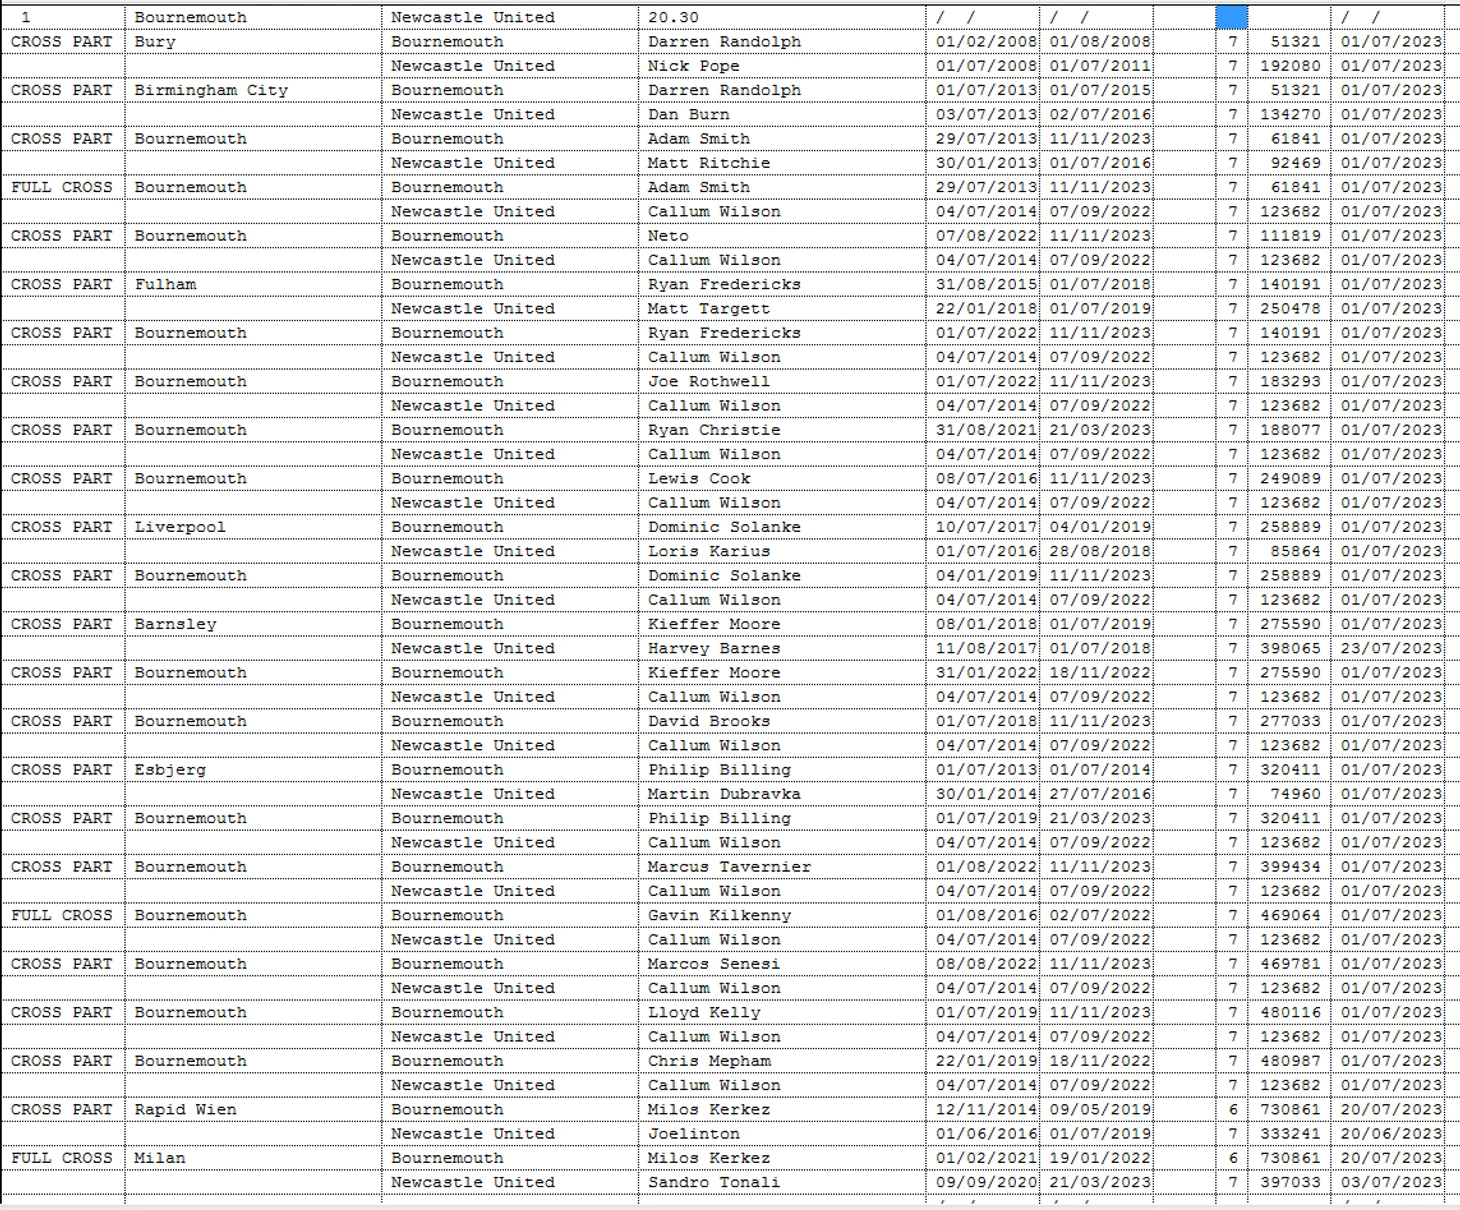Click the Birmingham City cell
1460x1210 pixels.
coord(253,90)
